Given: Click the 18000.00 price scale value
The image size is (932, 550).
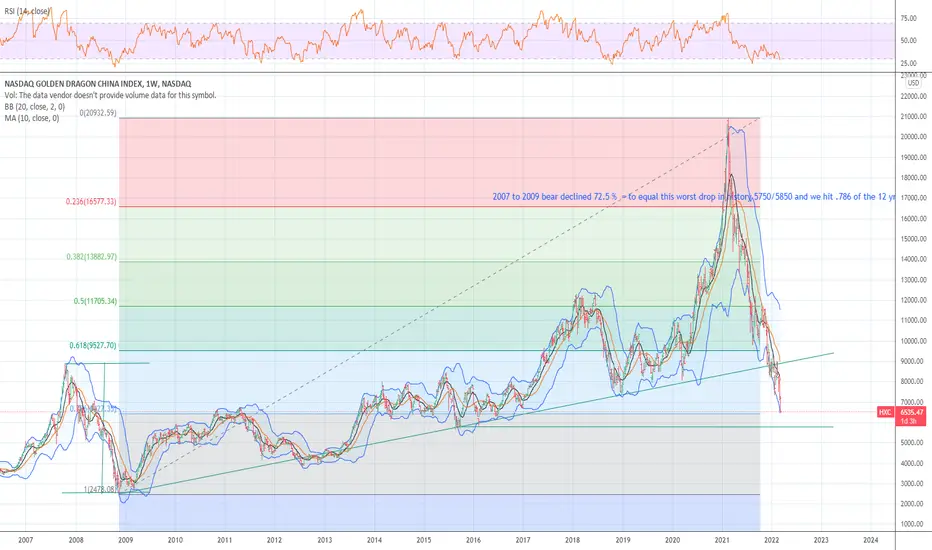Looking at the screenshot, I should point(914,177).
